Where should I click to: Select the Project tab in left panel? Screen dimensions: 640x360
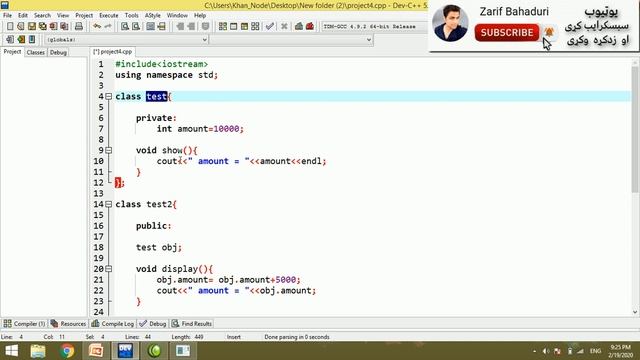12,52
